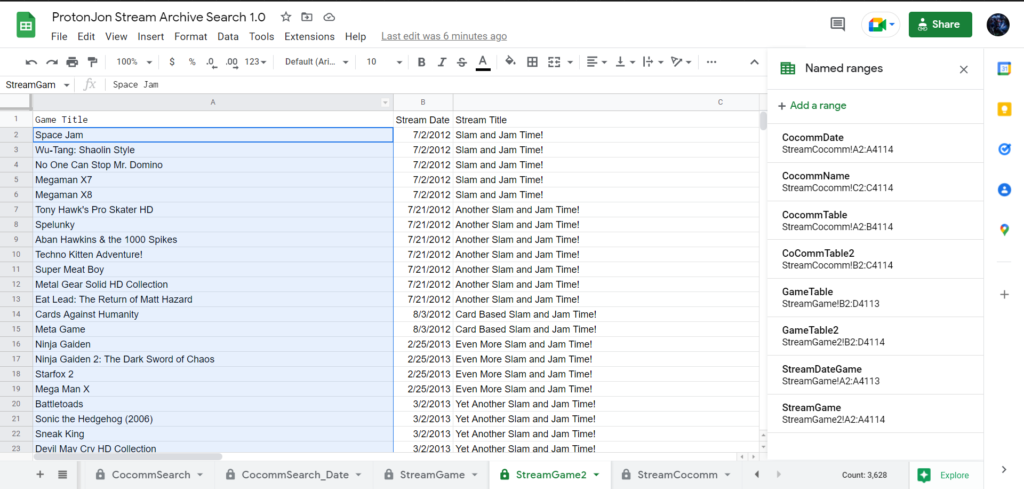The width and height of the screenshot is (1024, 489).
Task: Format as currency with dollar icon
Action: [x=172, y=62]
